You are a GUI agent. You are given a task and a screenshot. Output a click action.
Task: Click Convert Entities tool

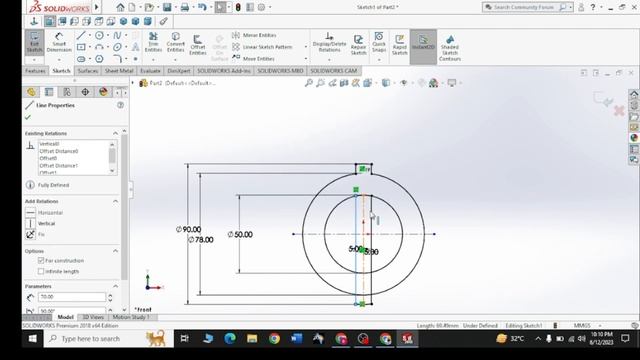point(176,42)
